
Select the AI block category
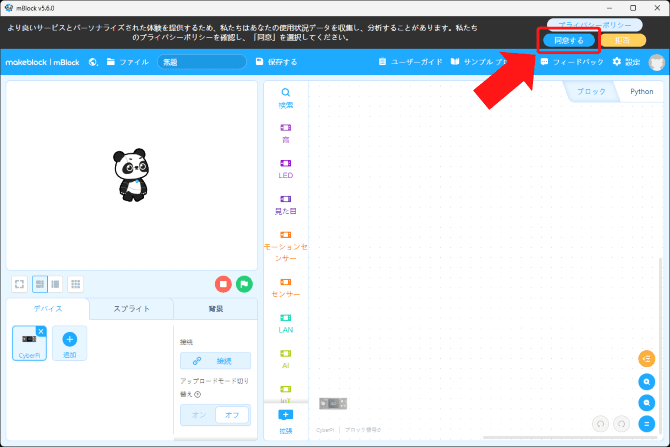coord(286,359)
